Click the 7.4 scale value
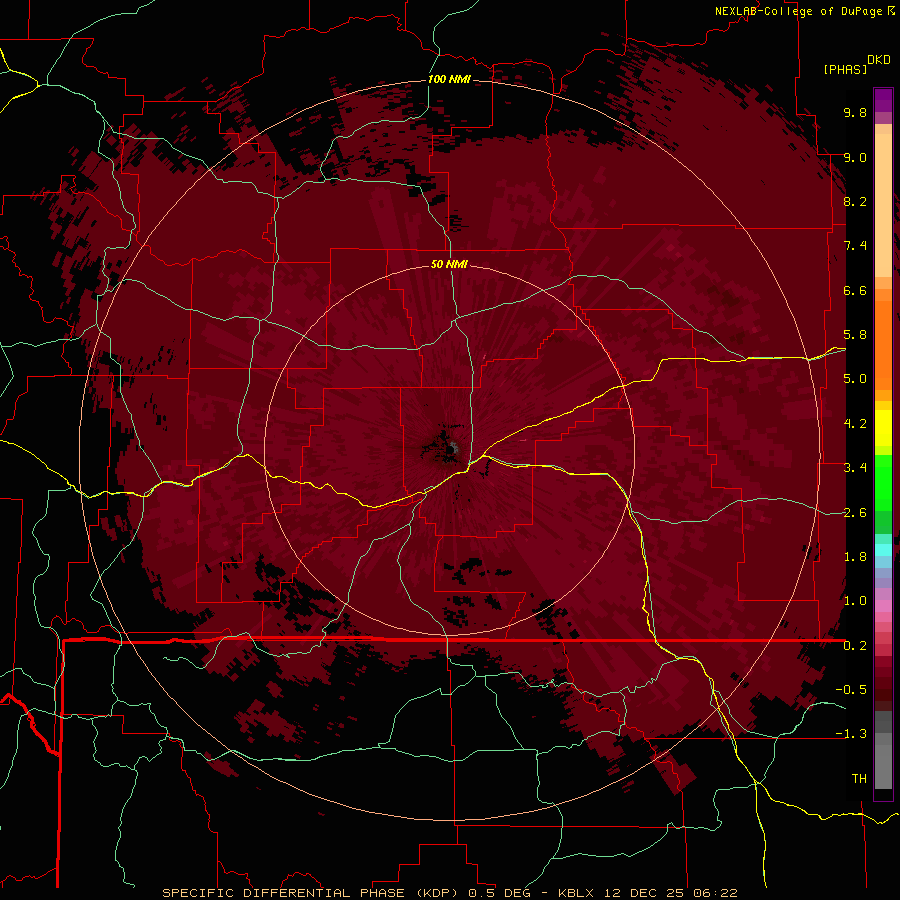900x900 pixels. [855, 246]
